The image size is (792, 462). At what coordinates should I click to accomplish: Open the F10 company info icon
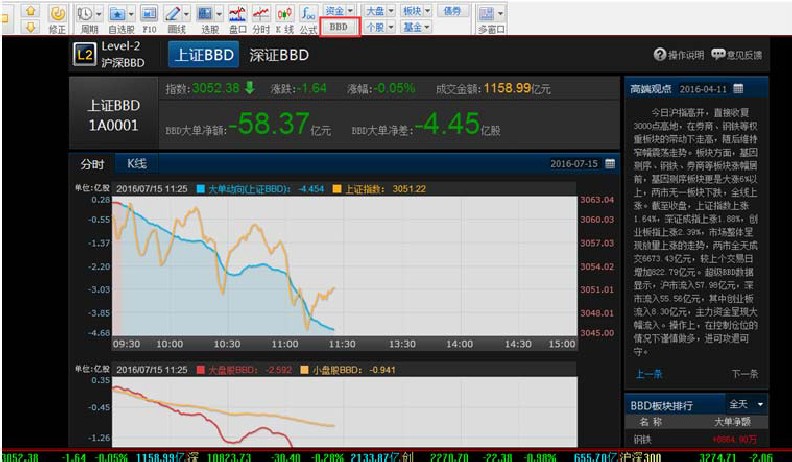148,18
